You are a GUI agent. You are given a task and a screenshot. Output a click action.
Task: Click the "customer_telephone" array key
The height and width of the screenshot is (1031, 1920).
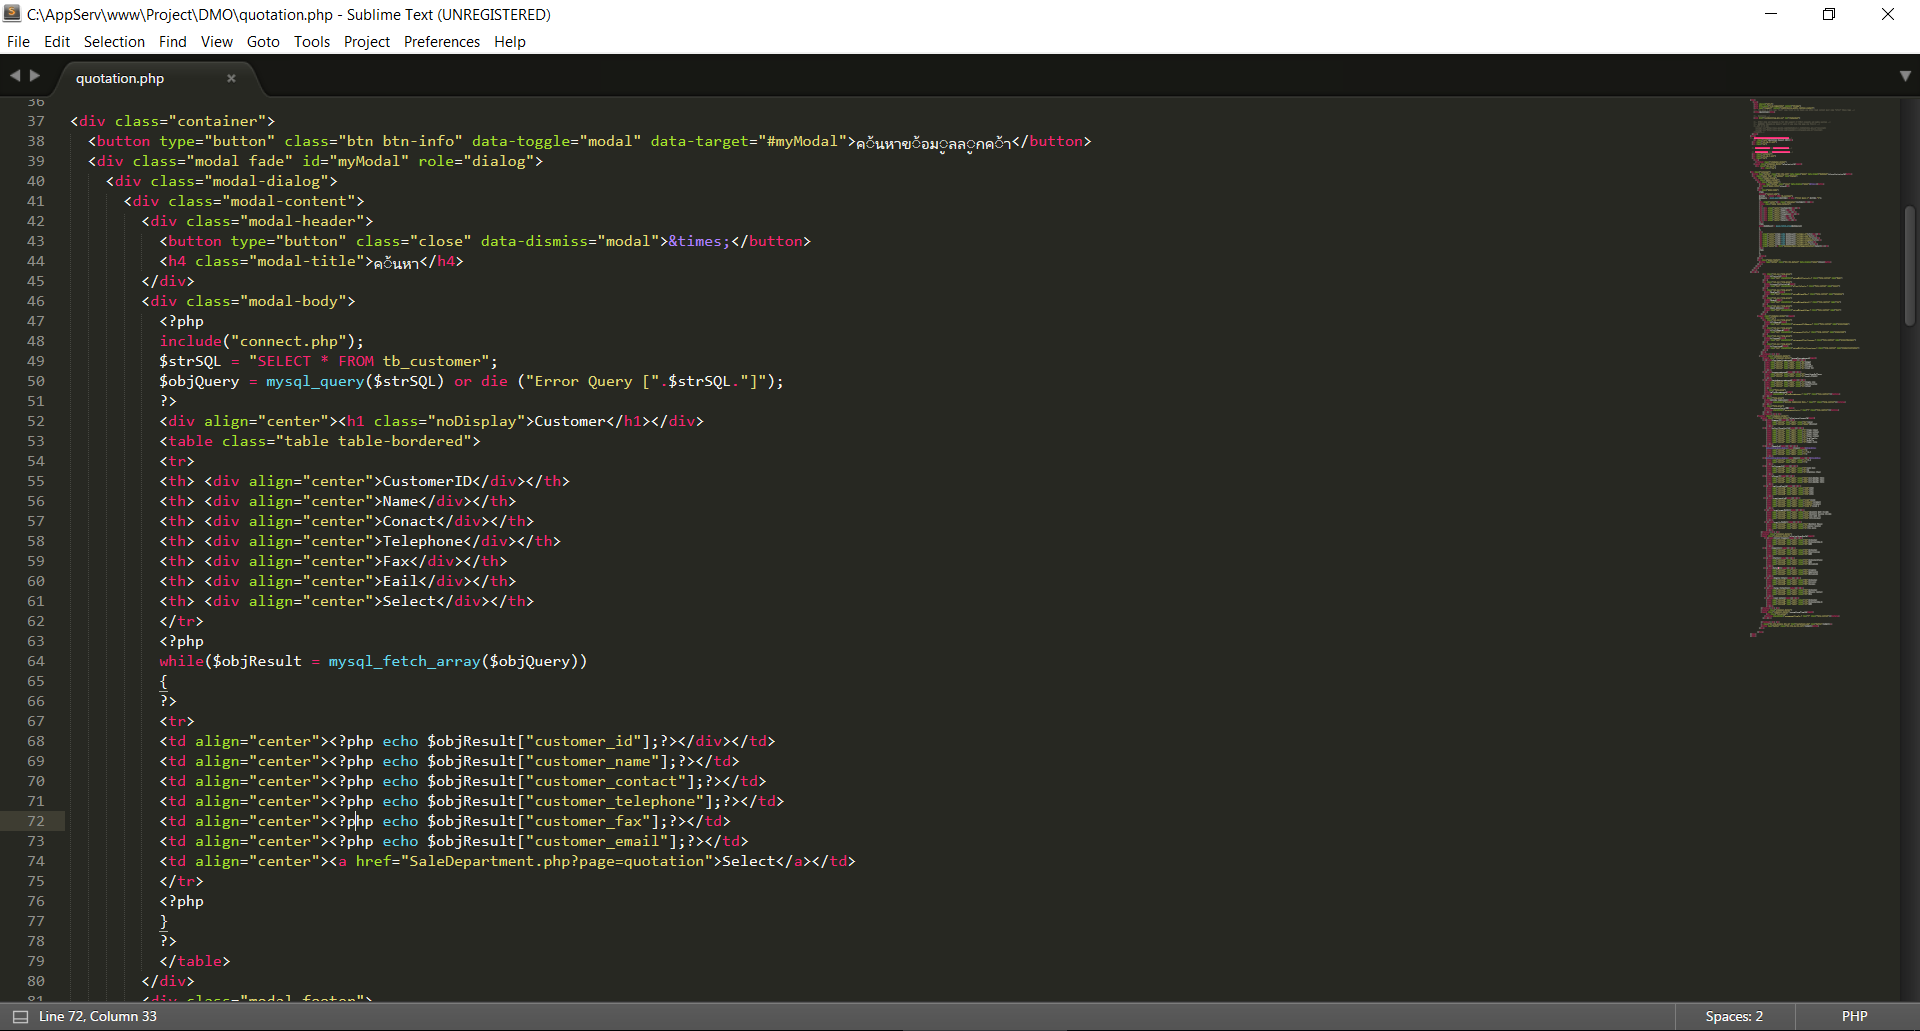coord(614,801)
